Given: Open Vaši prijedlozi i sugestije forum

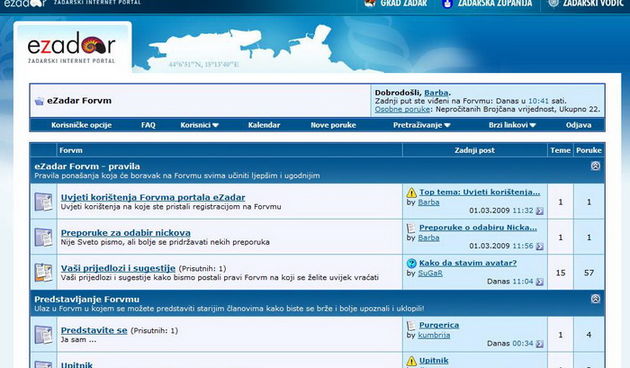Looking at the screenshot, I should (118, 268).
